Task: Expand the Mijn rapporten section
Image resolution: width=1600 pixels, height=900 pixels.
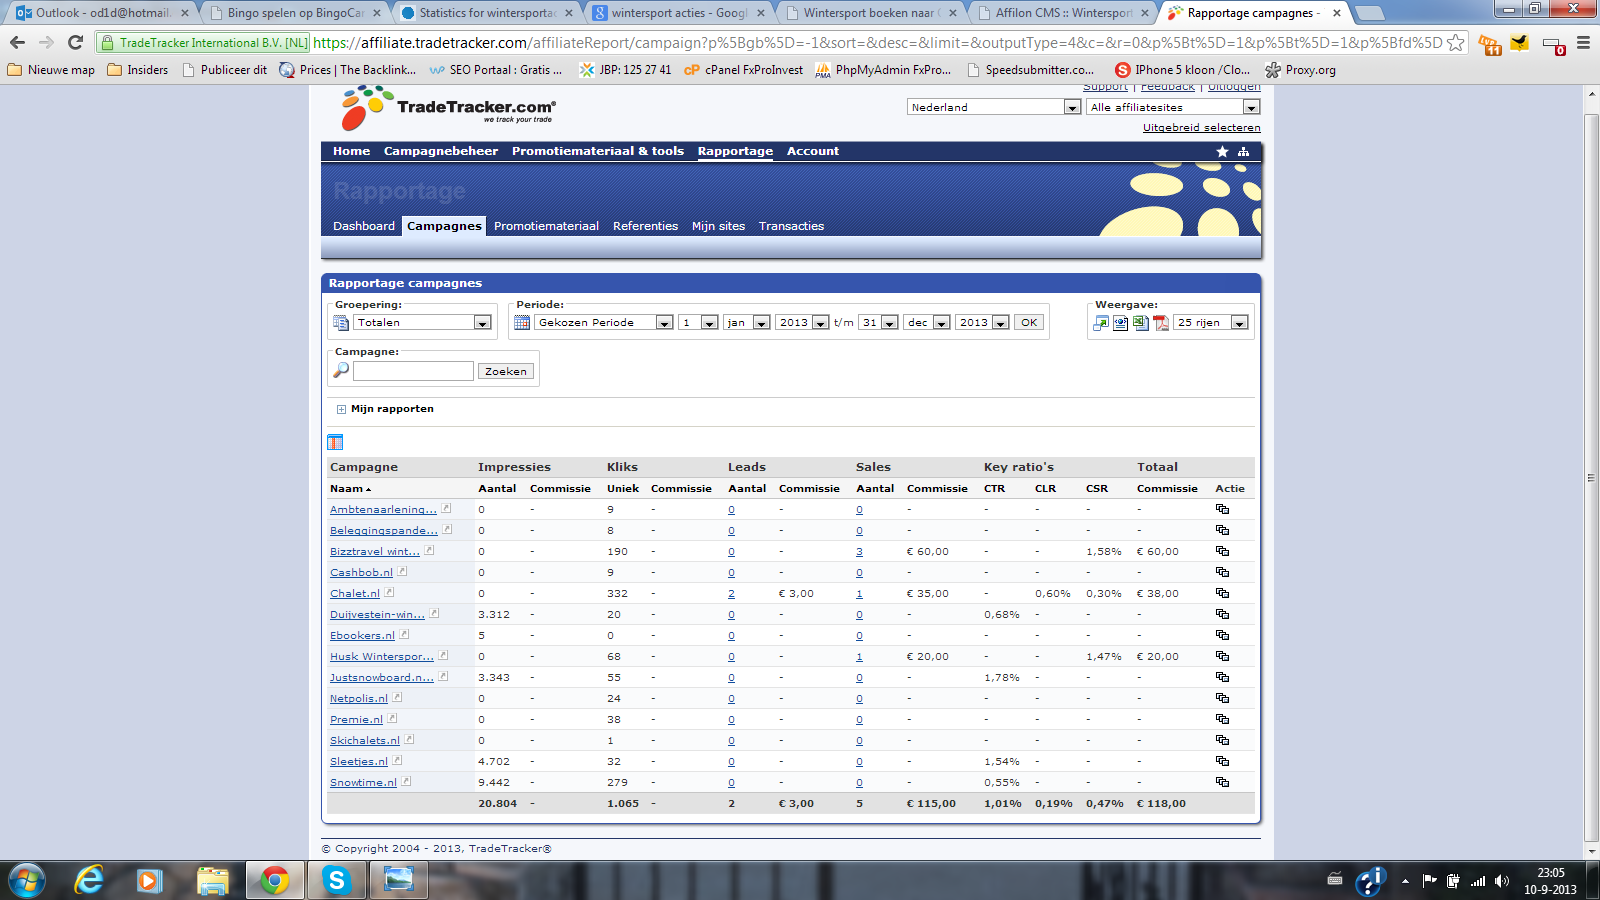Action: coord(341,409)
